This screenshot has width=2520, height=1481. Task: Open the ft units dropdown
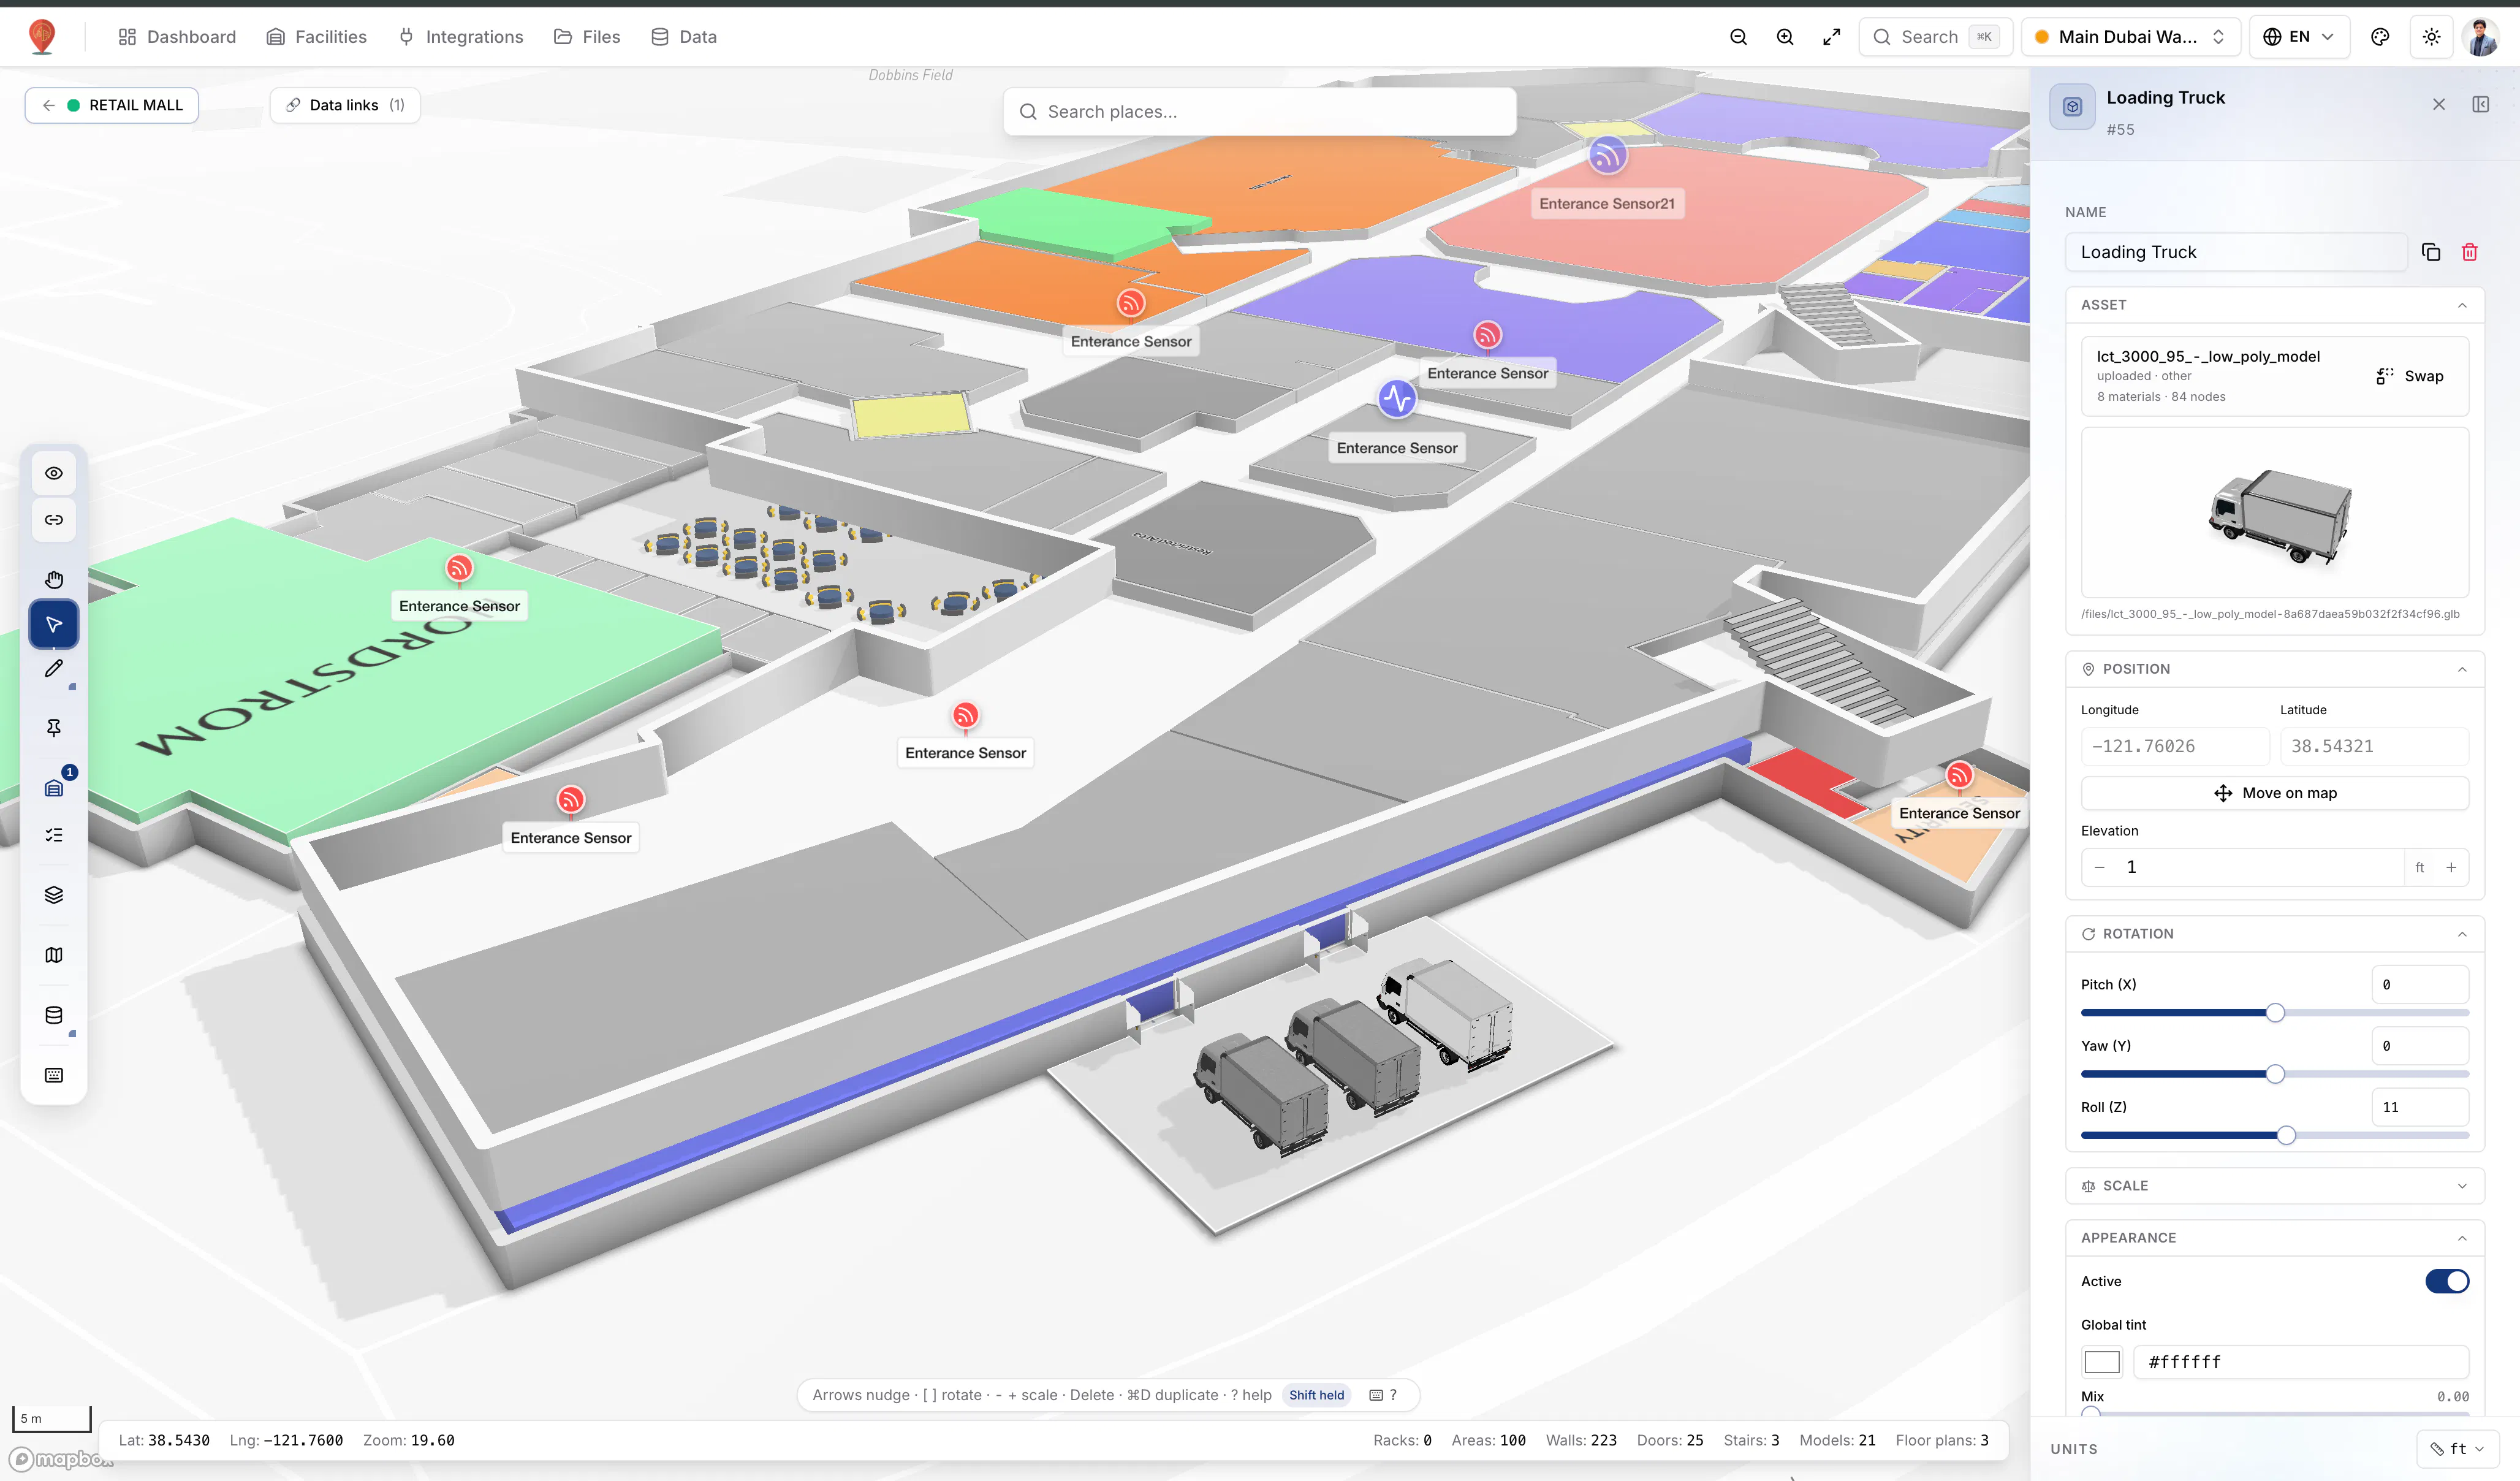(2458, 1448)
